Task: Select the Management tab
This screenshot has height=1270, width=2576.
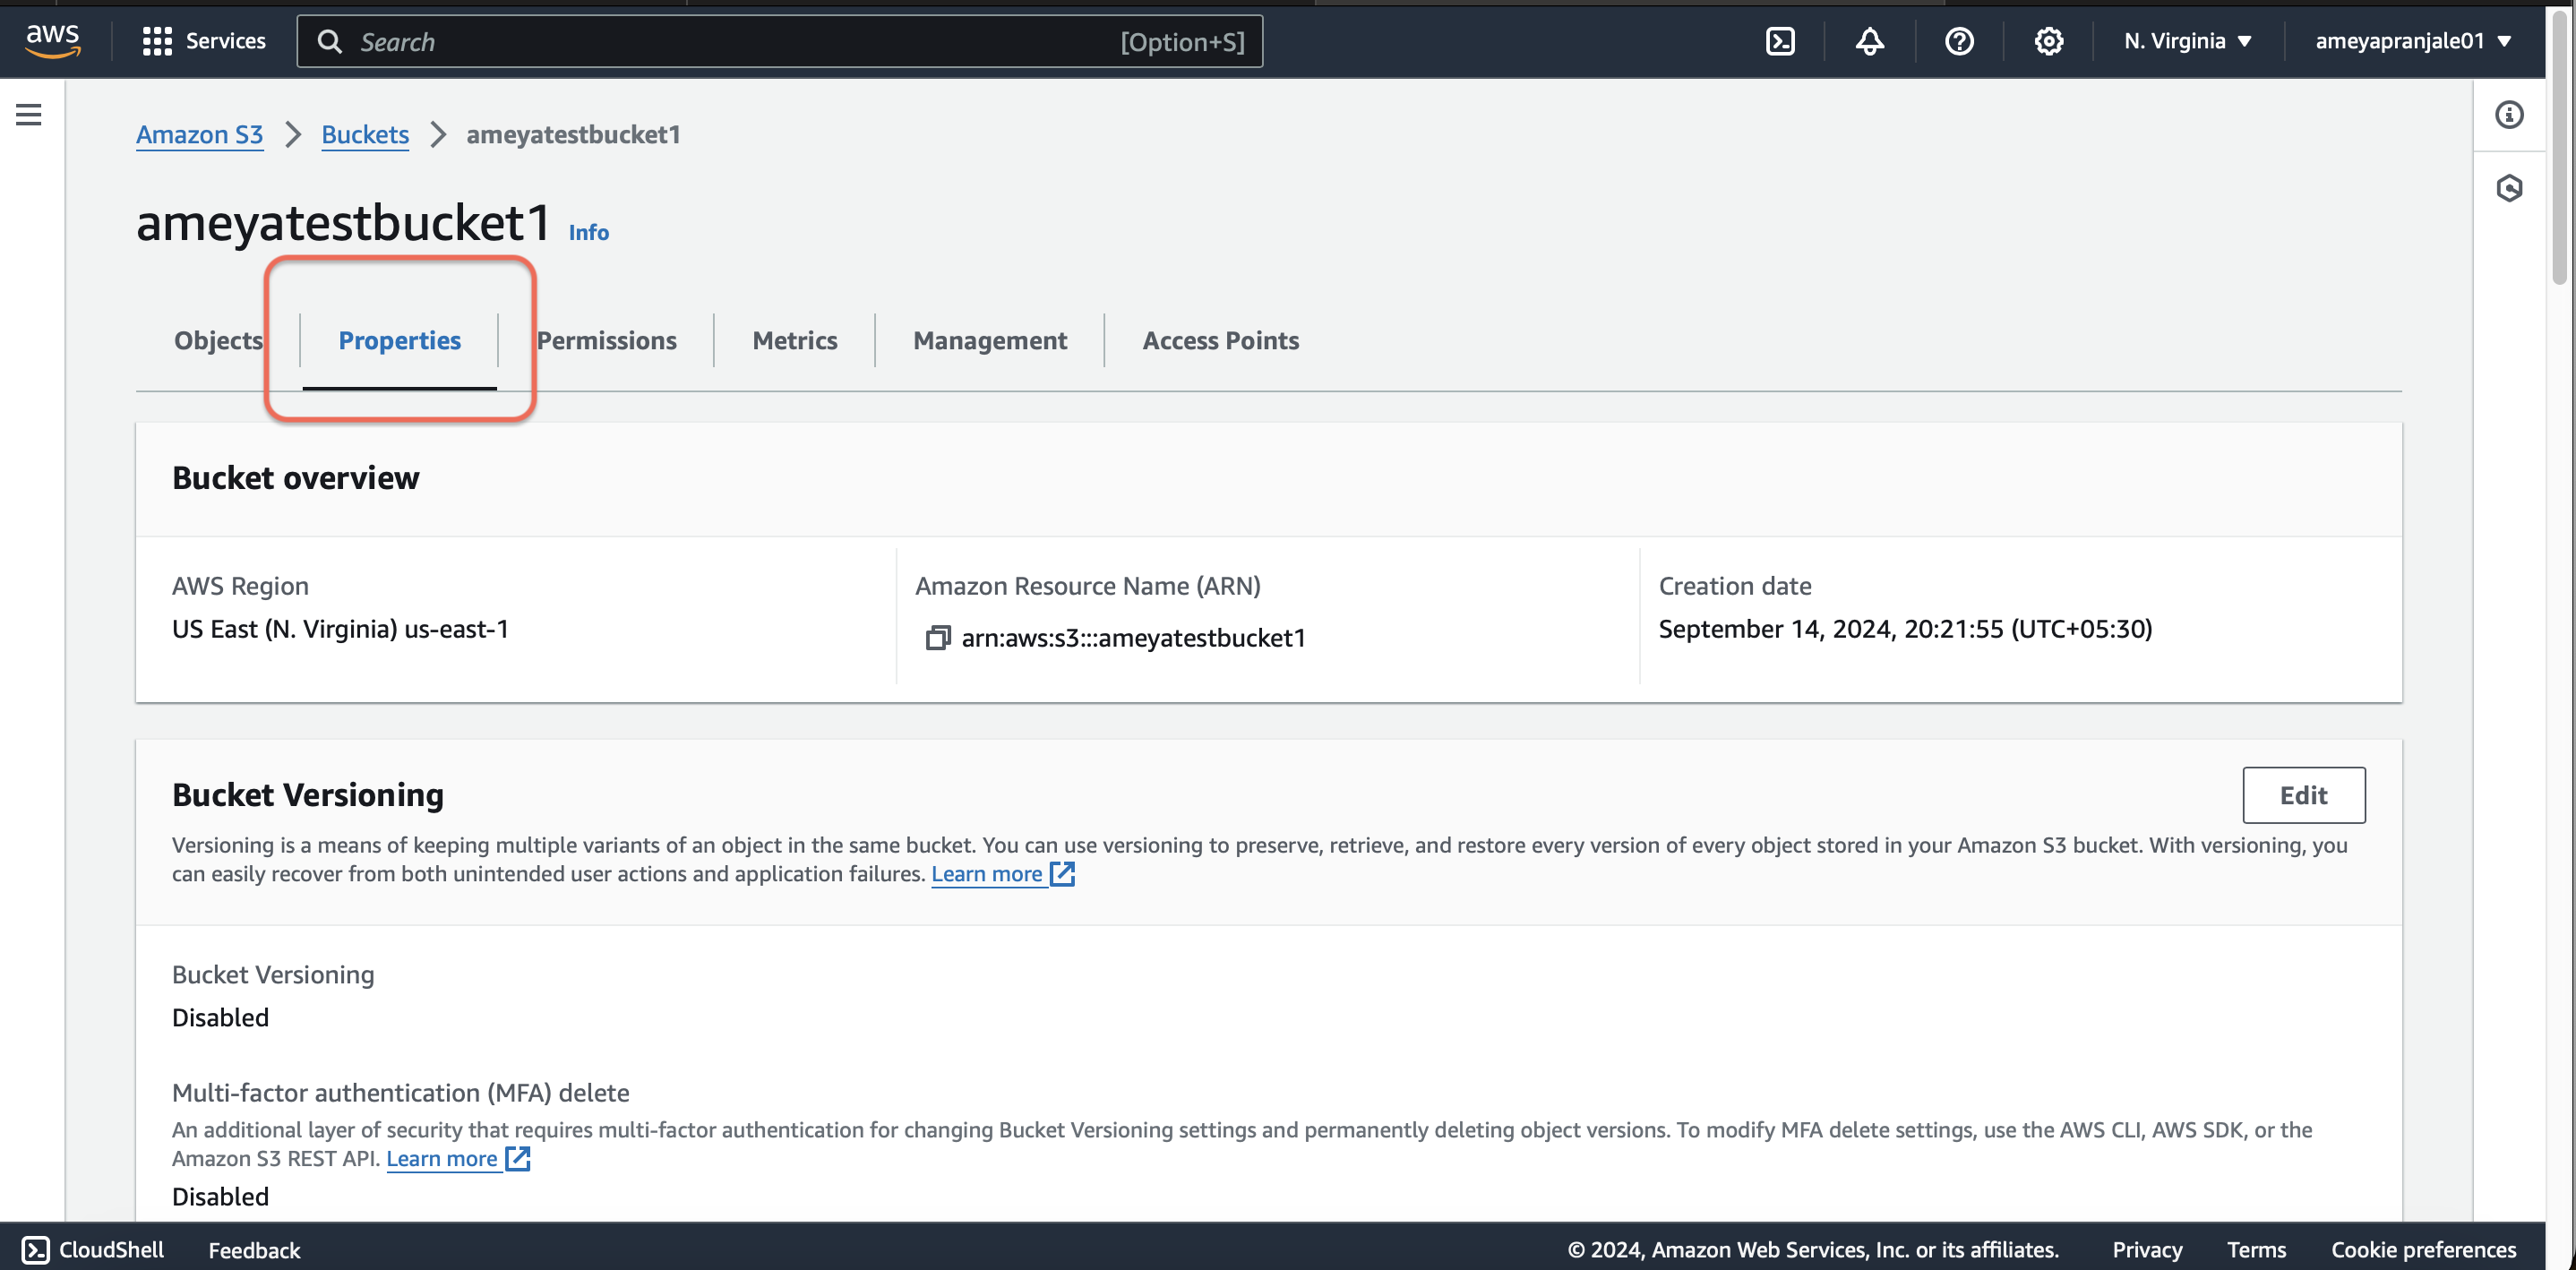Action: pos(989,340)
